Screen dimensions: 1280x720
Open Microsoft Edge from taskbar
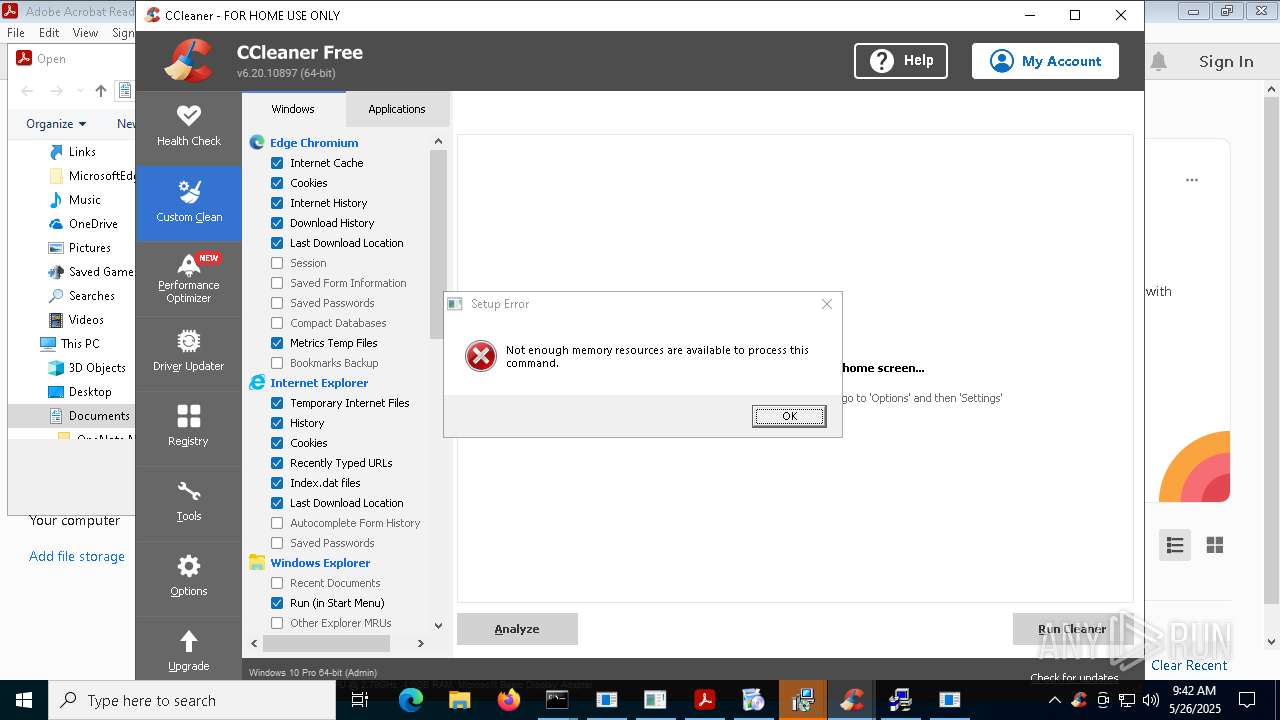click(411, 700)
